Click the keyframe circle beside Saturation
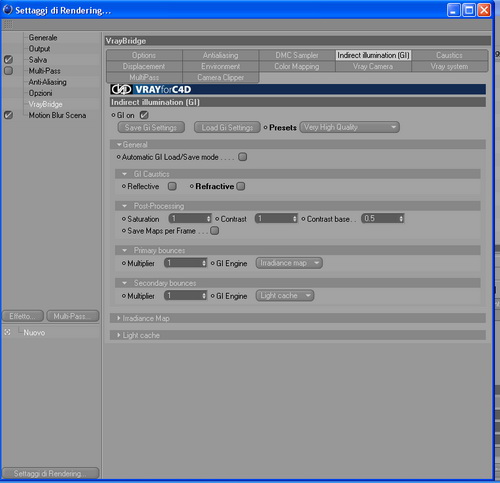The width and height of the screenshot is (500, 483). click(124, 219)
